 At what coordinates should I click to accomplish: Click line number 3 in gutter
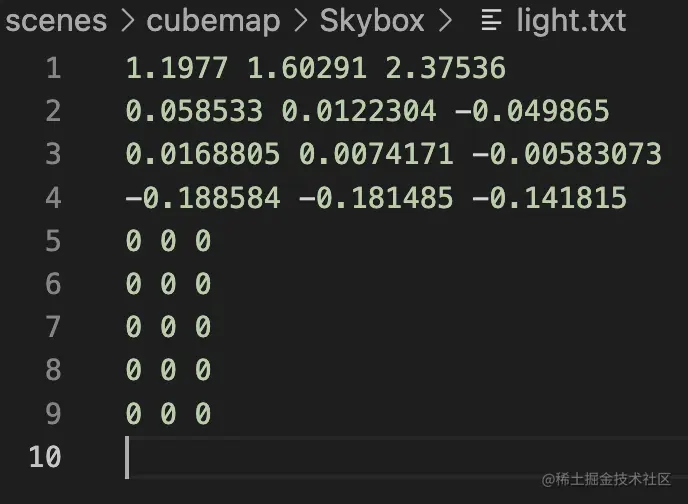(54, 154)
